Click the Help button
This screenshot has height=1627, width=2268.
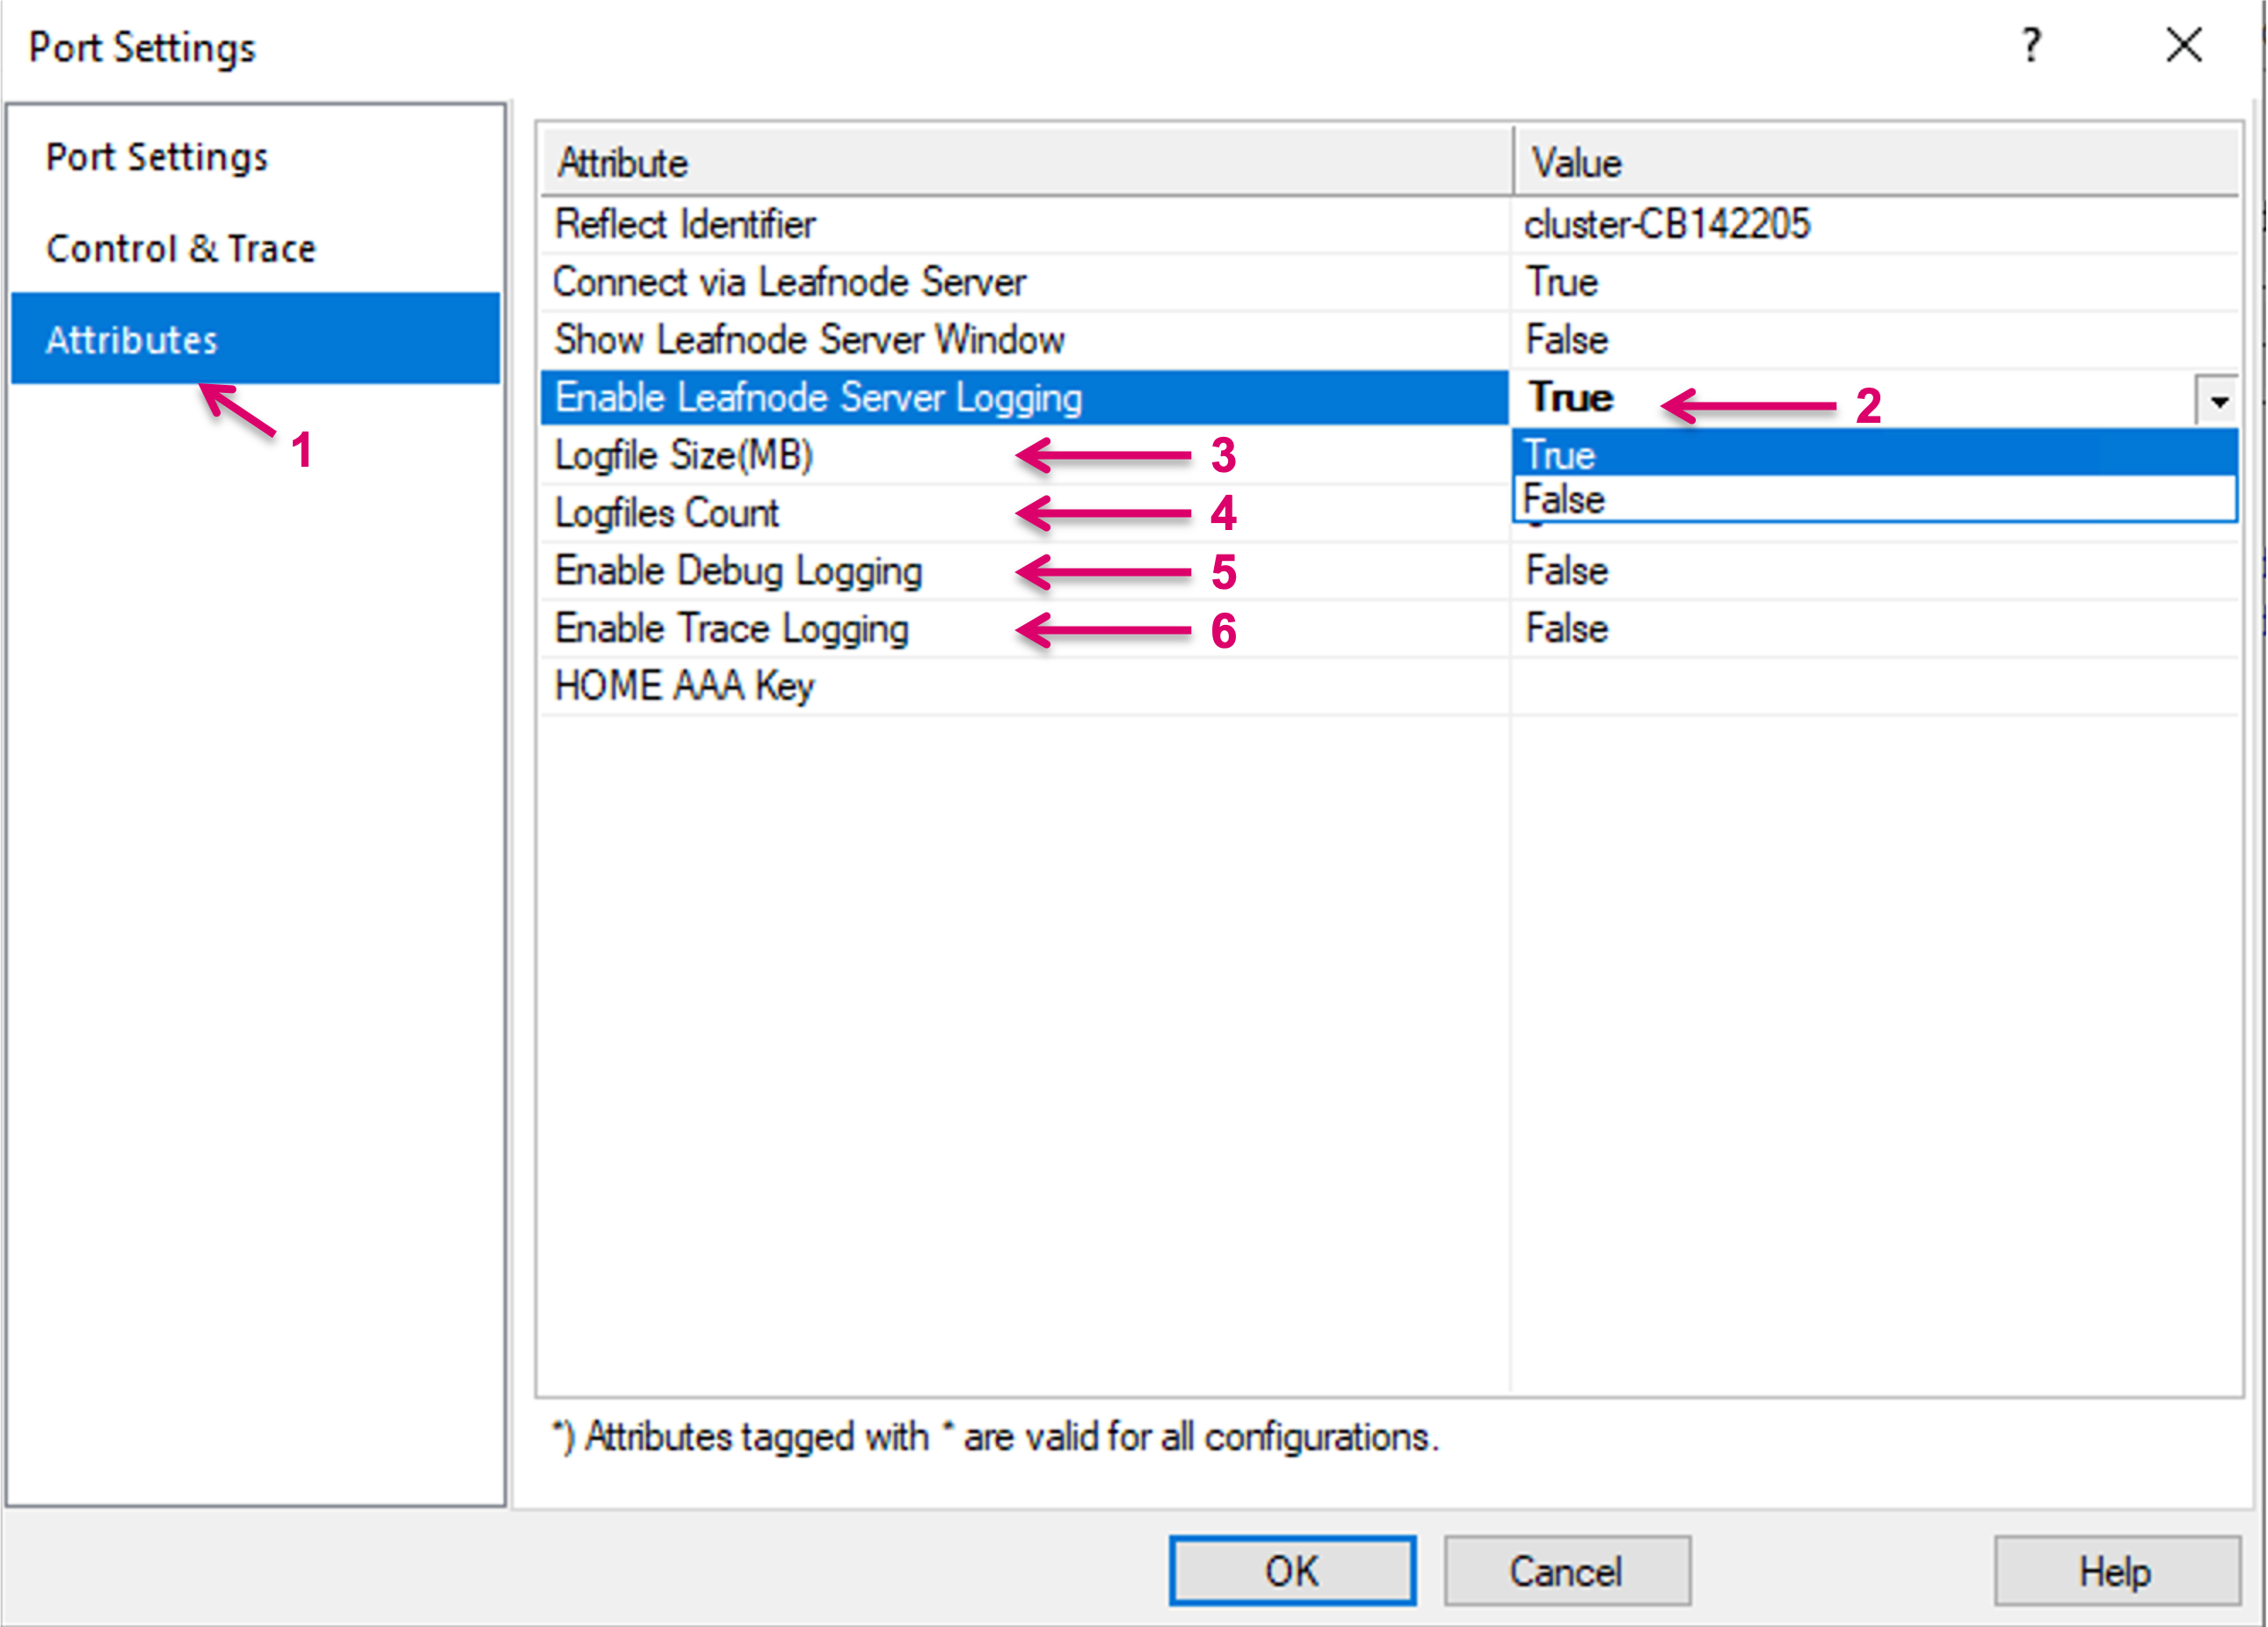click(x=2116, y=1571)
